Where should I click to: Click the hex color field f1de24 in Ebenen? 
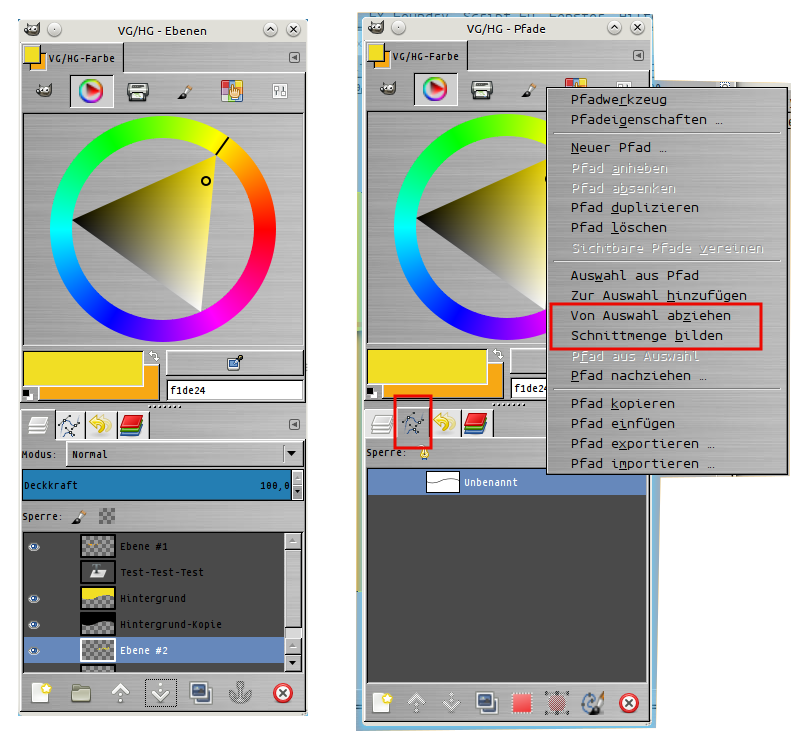coord(235,390)
